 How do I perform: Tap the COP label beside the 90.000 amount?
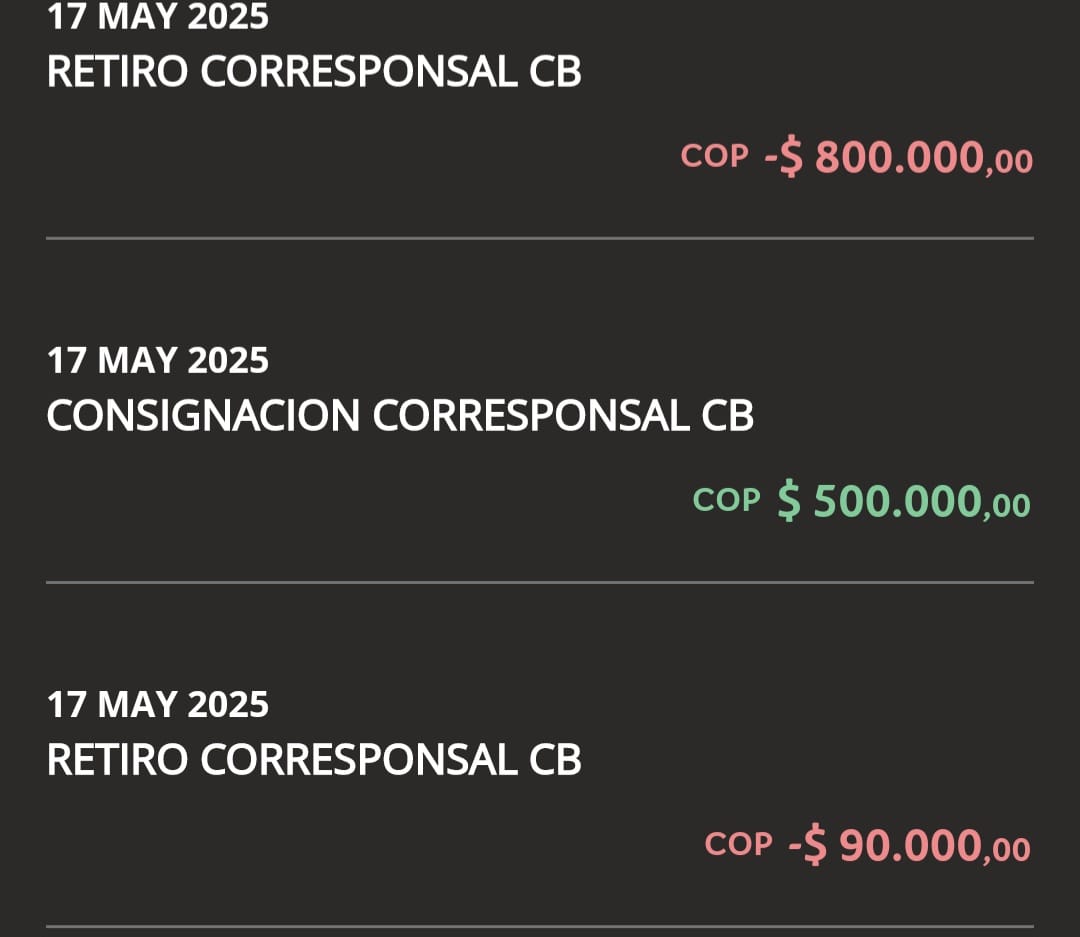(738, 844)
